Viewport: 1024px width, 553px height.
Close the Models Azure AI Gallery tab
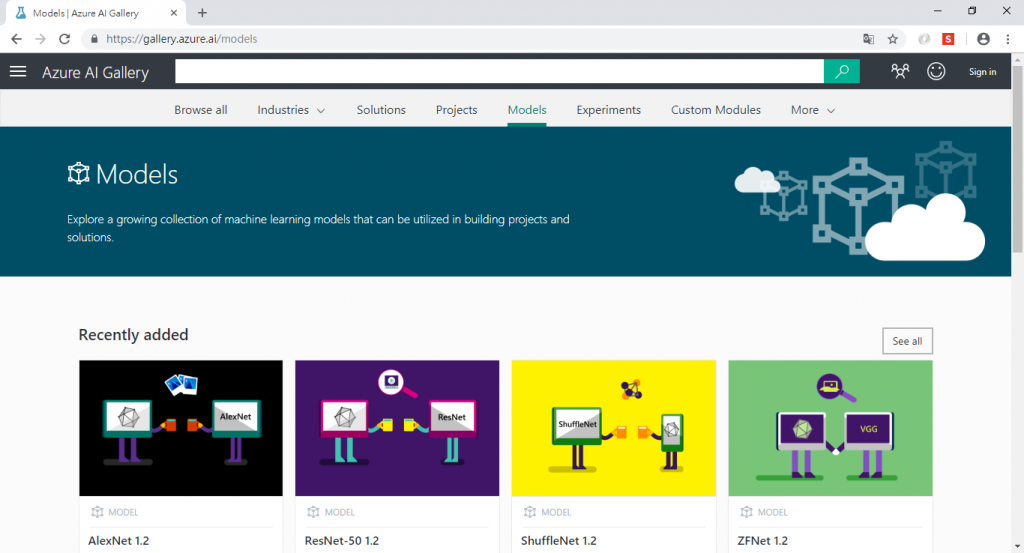coord(174,12)
